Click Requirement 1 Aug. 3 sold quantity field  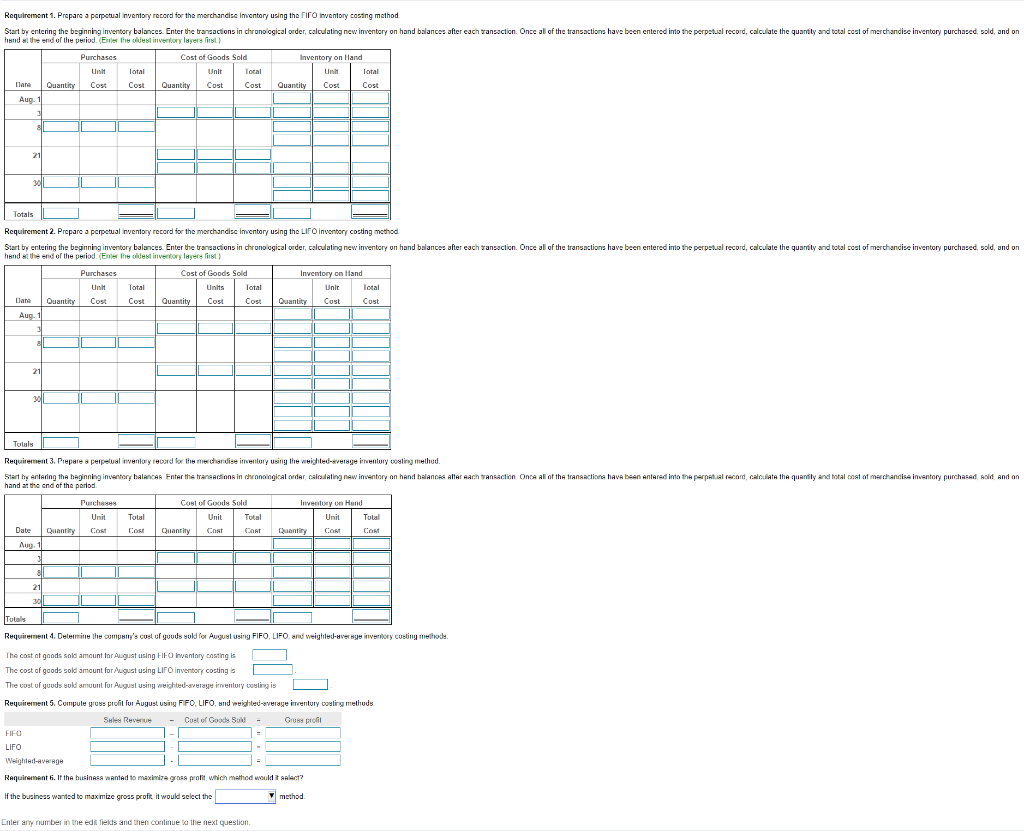pyautogui.click(x=176, y=112)
